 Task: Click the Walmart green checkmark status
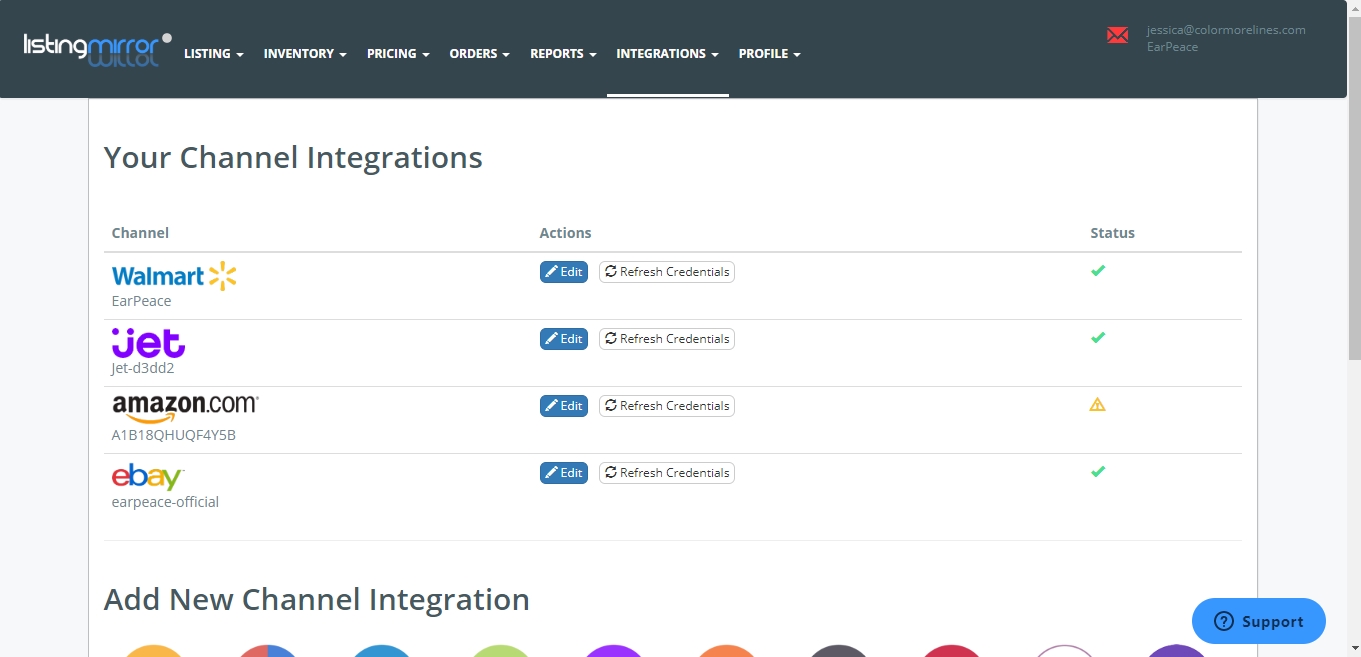tap(1097, 271)
